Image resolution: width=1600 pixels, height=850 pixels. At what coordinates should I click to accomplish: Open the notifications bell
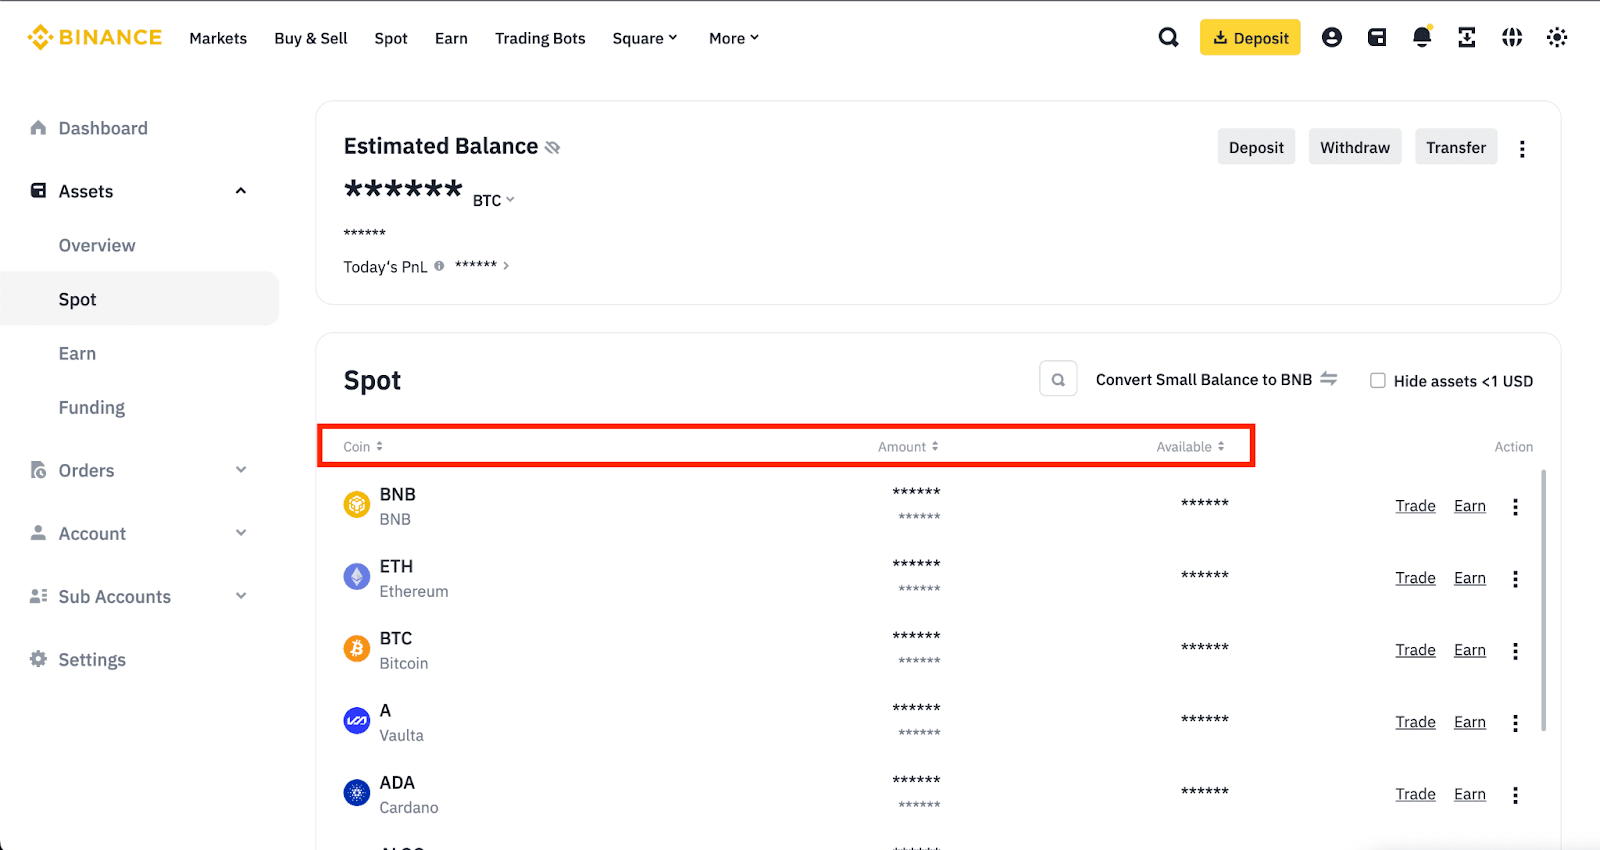(x=1422, y=37)
